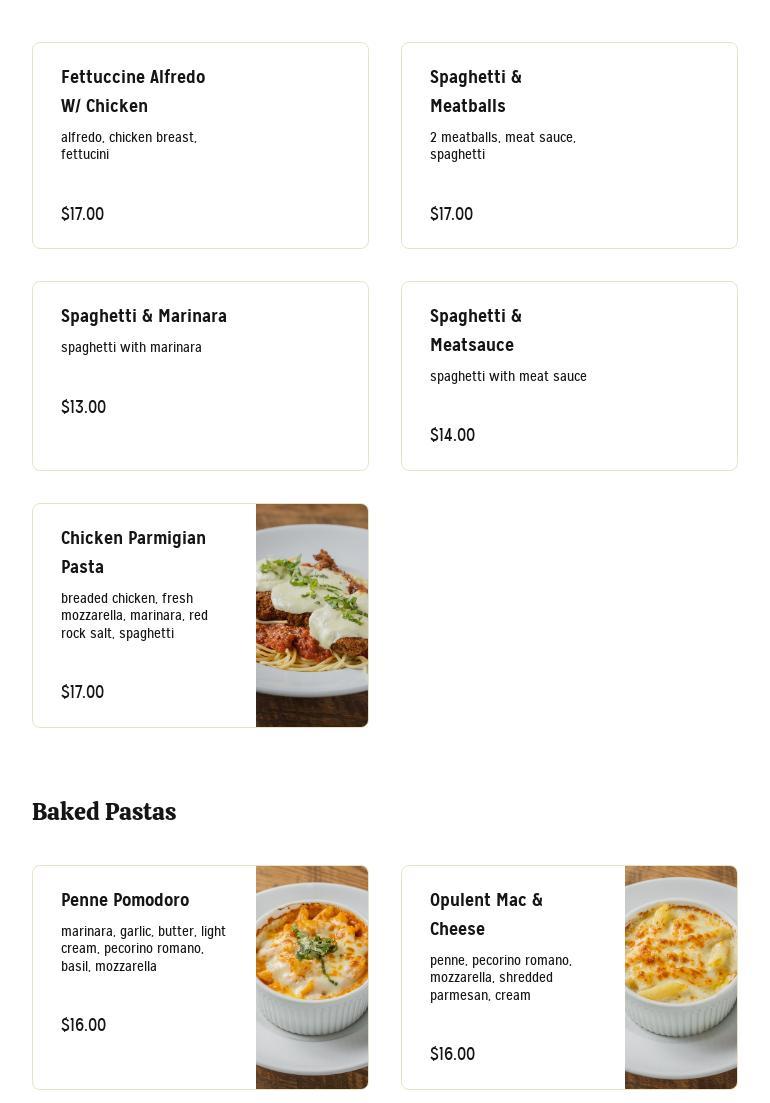This screenshot has height=1103, width=770.
Task: Click the Spaghetti & Meatballs $17.00 price
Action: click(x=451, y=214)
